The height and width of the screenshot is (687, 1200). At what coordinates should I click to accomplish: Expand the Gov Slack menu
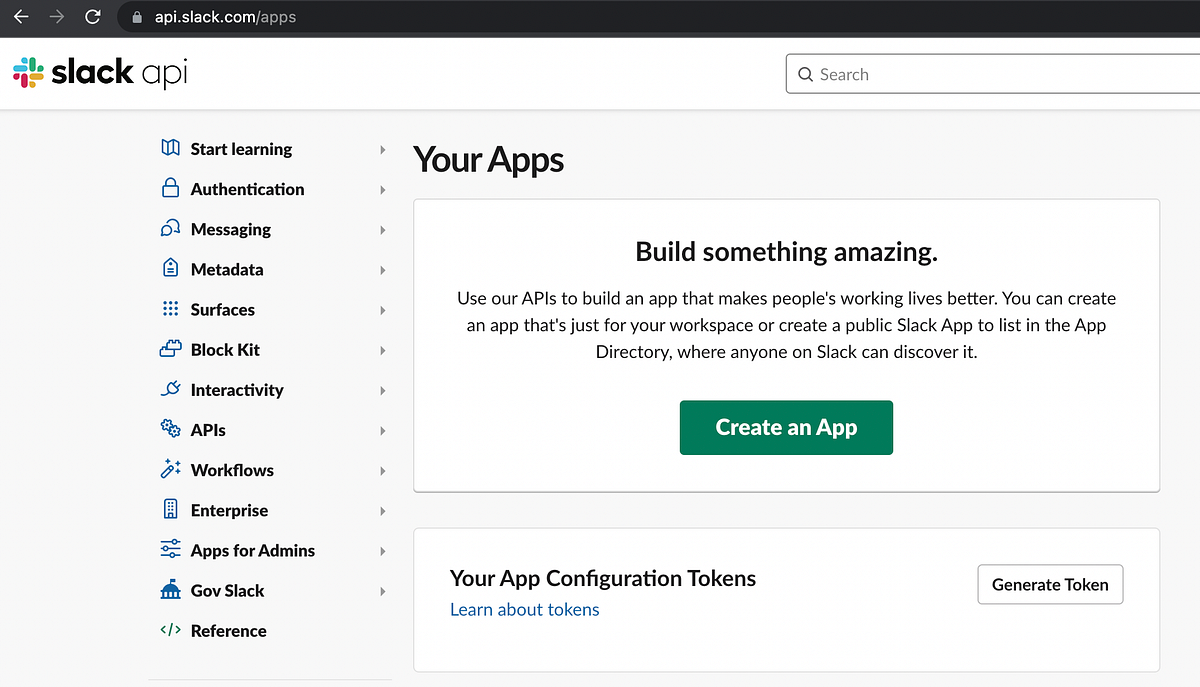point(382,590)
